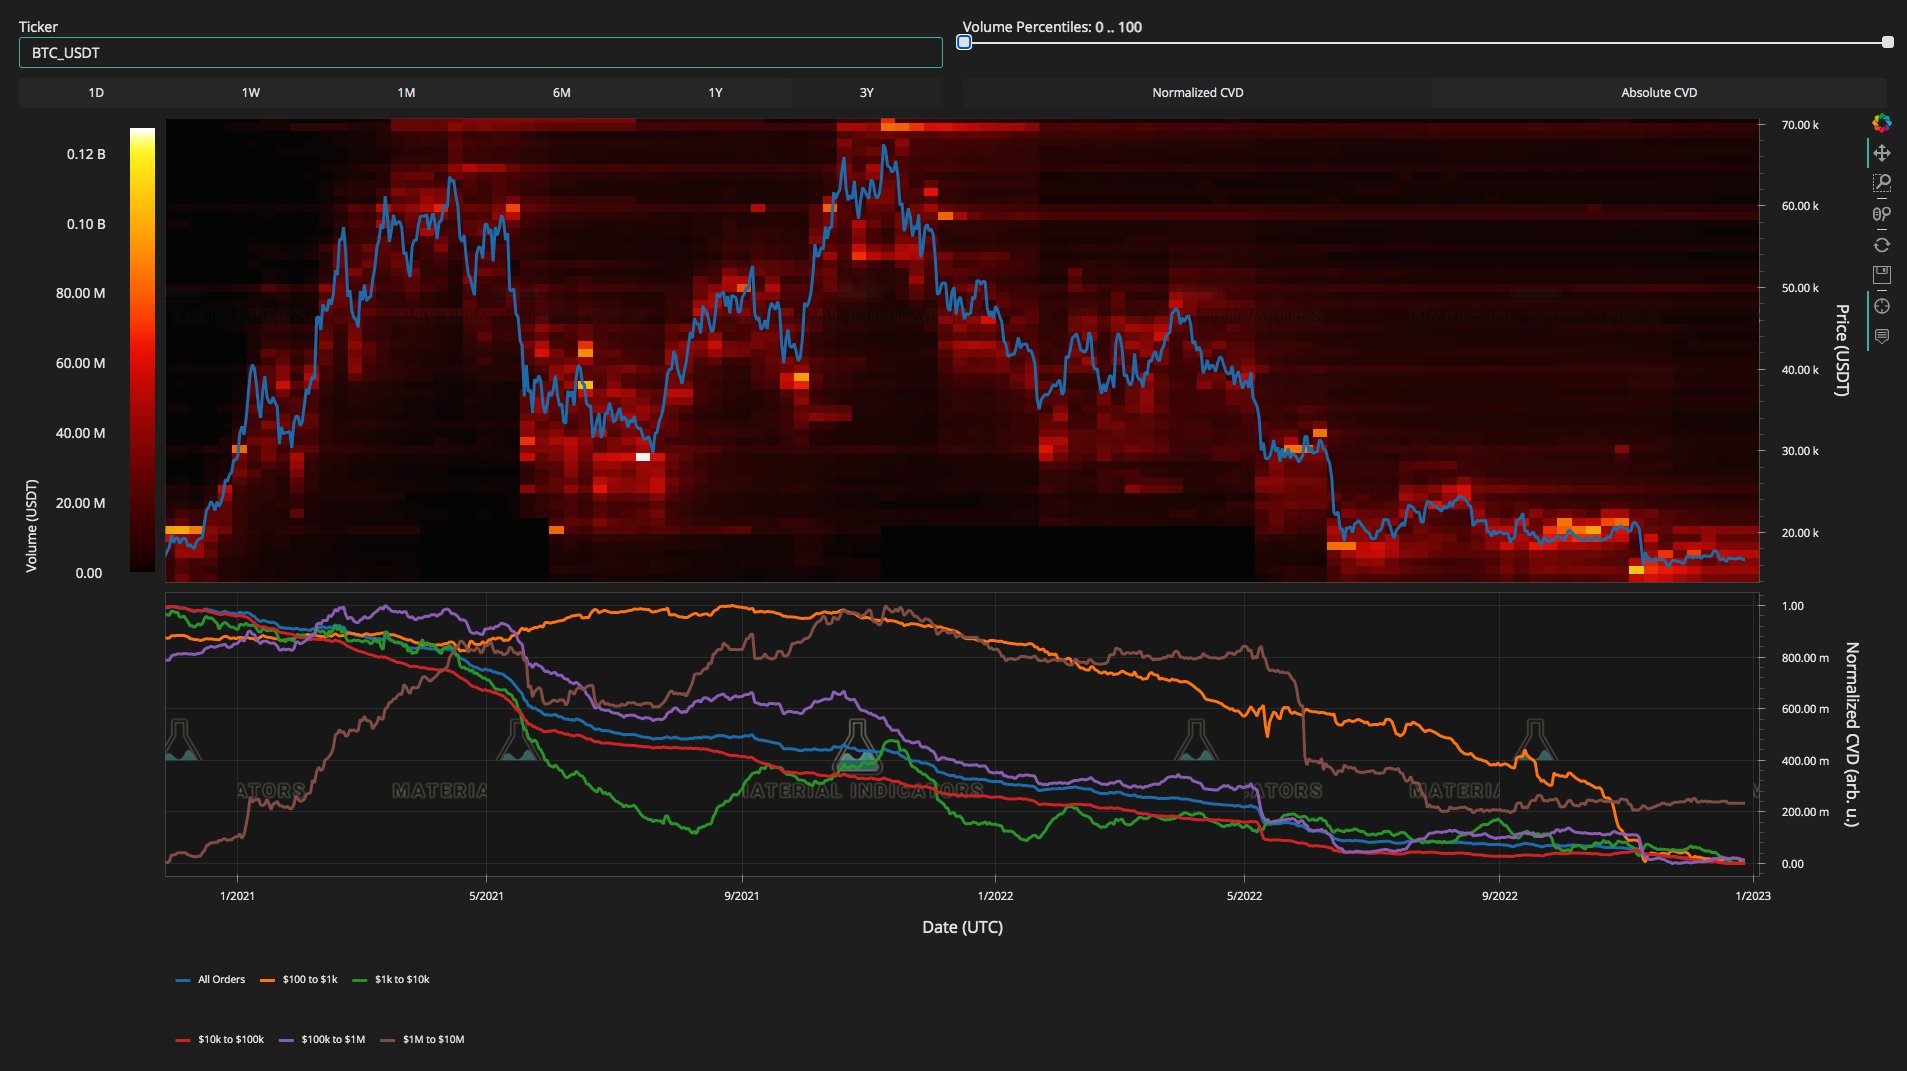Toggle the Crosshair tool
The image size is (1907, 1071).
click(x=1881, y=306)
